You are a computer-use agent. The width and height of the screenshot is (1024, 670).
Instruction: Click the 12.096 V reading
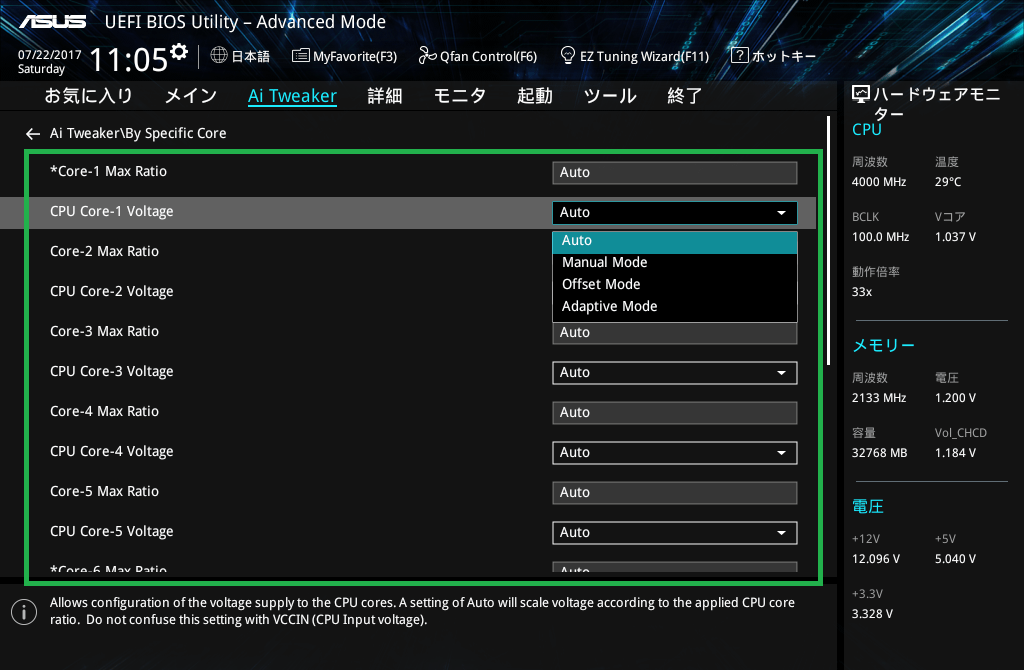876,559
